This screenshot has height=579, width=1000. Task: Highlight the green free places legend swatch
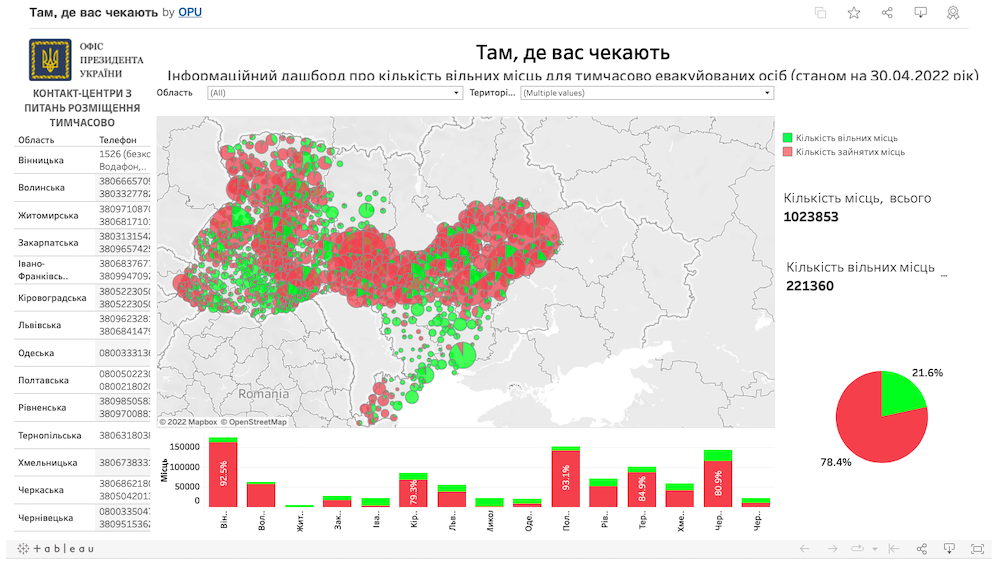pos(788,137)
